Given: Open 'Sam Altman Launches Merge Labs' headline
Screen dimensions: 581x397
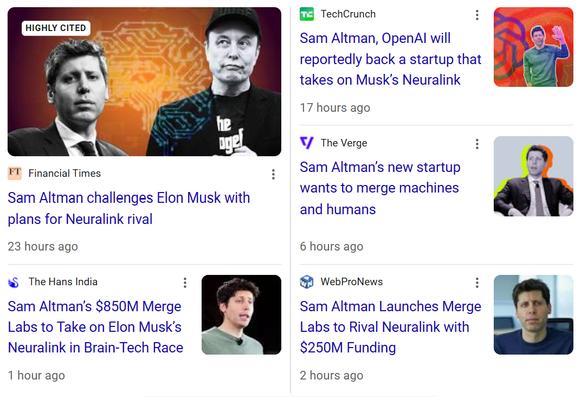Looking at the screenshot, I should (x=390, y=327).
